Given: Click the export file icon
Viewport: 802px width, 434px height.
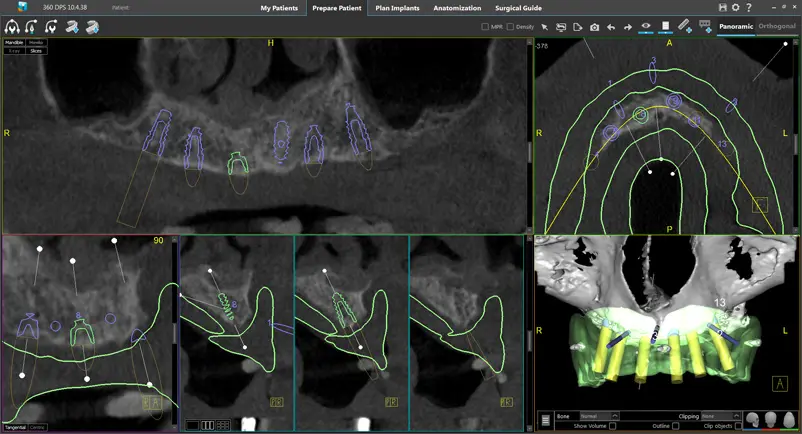Looking at the screenshot, I should pos(577,27).
